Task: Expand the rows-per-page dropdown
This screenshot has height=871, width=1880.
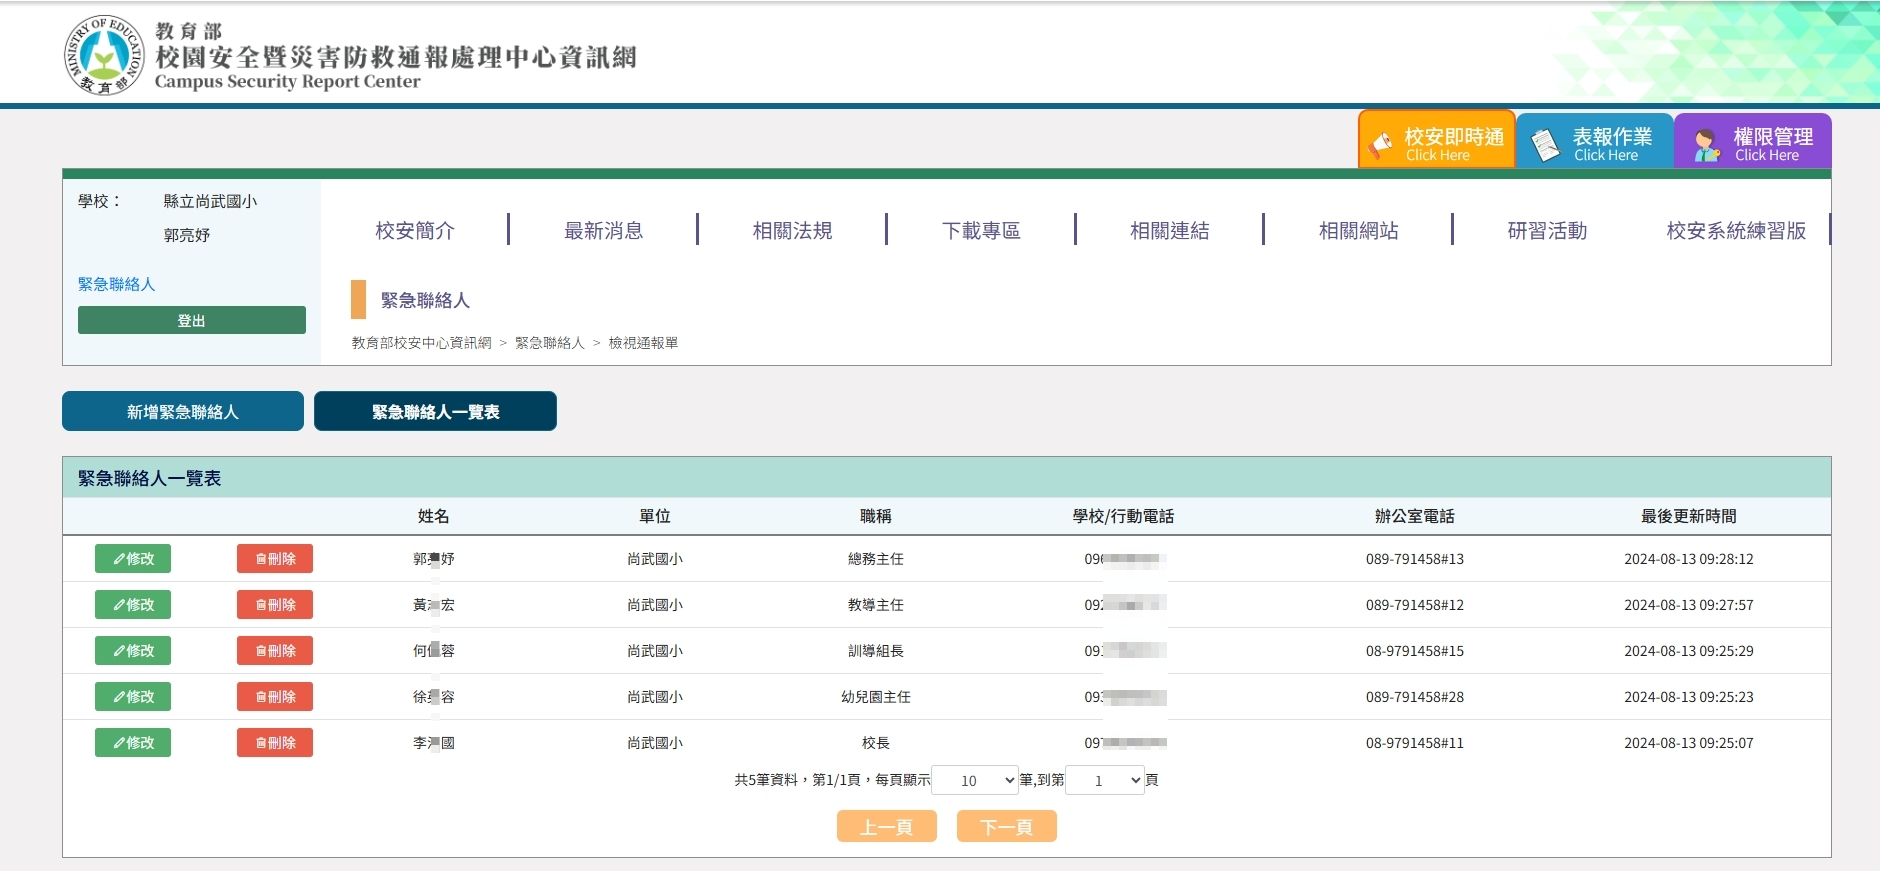Action: tap(975, 781)
